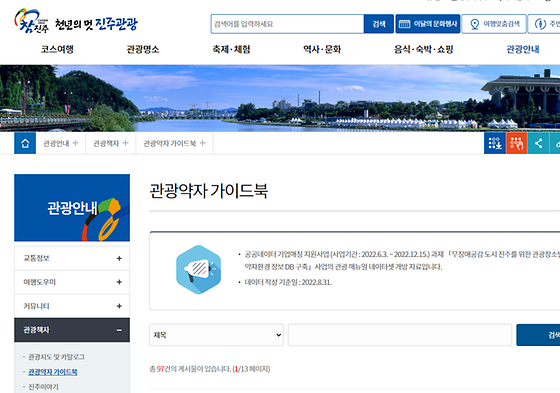
Task: Click the teal share icon
Action: point(538,143)
